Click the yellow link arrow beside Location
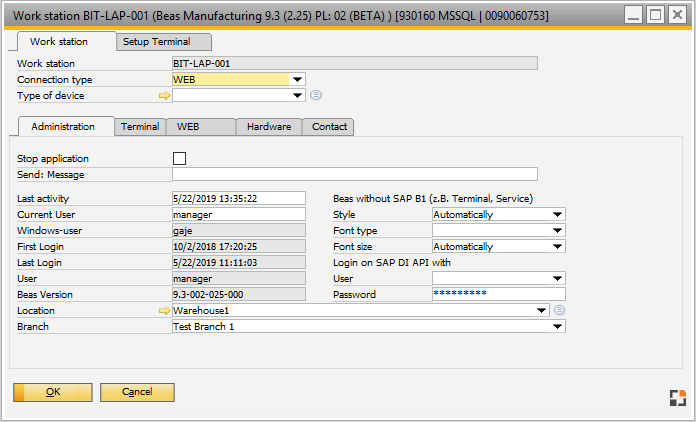The image size is (696, 422). (165, 311)
